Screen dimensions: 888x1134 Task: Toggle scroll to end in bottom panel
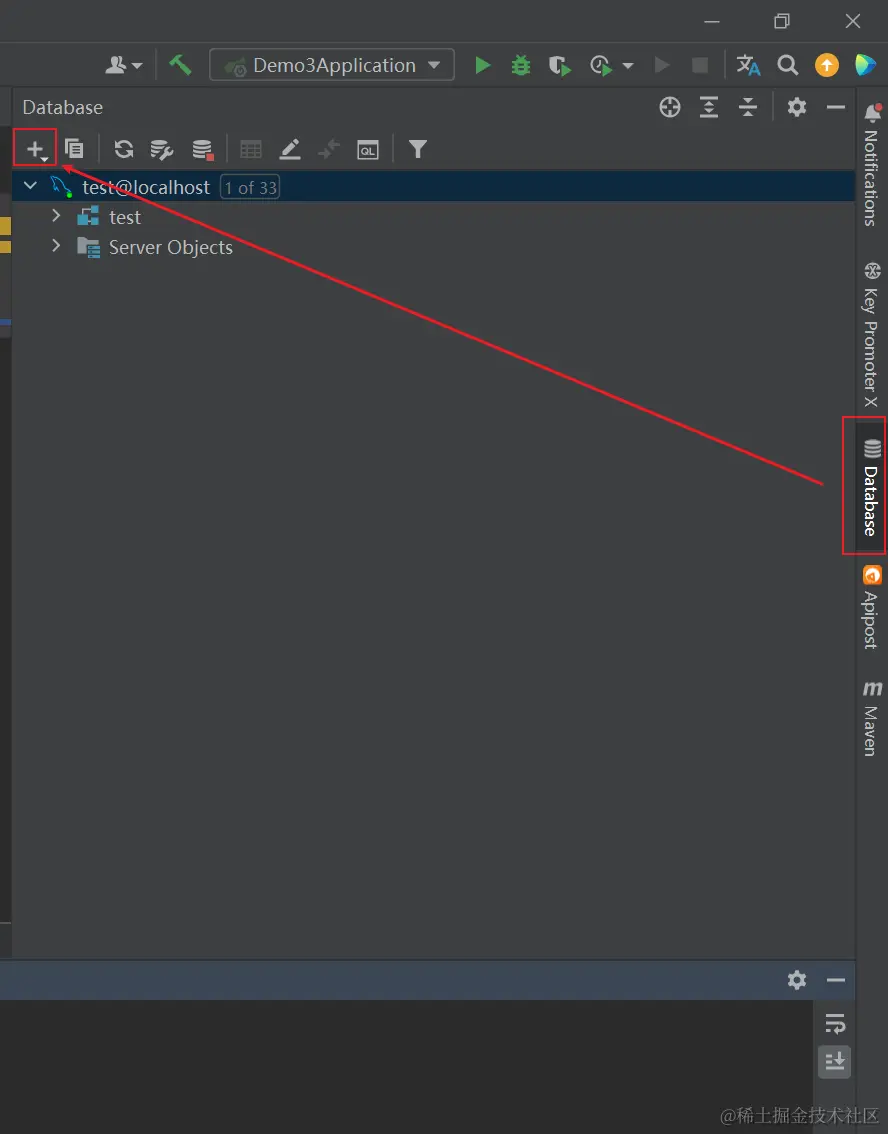tap(834, 1061)
